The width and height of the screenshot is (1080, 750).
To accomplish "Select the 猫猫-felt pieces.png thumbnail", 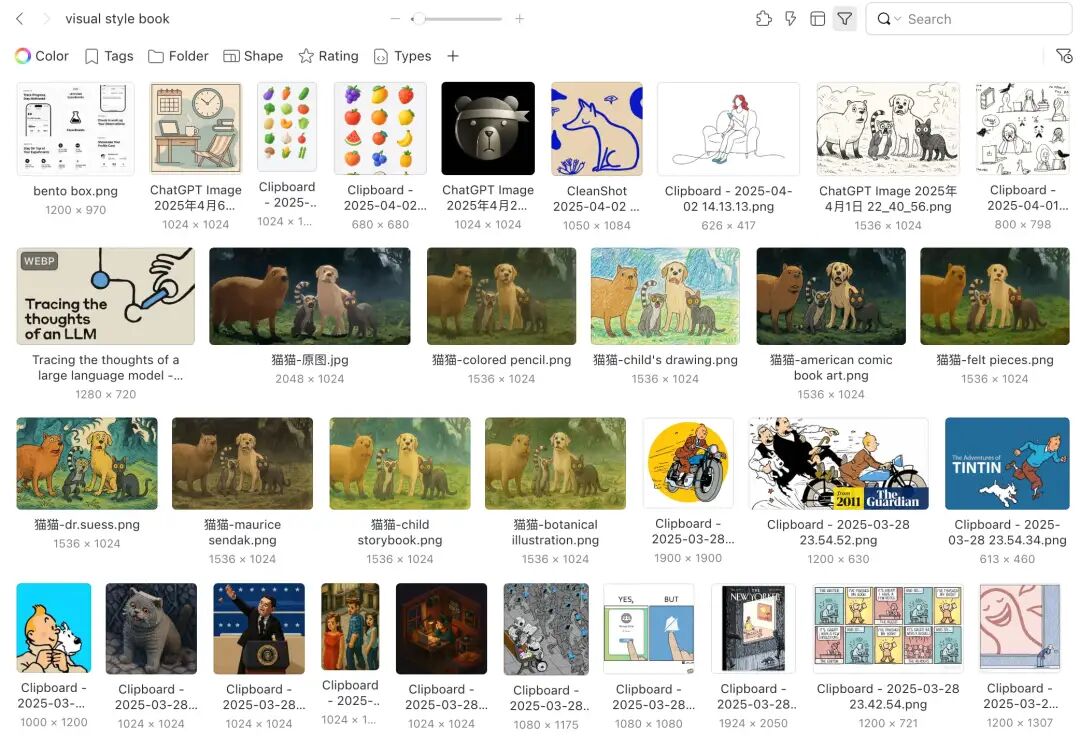I will 995,296.
